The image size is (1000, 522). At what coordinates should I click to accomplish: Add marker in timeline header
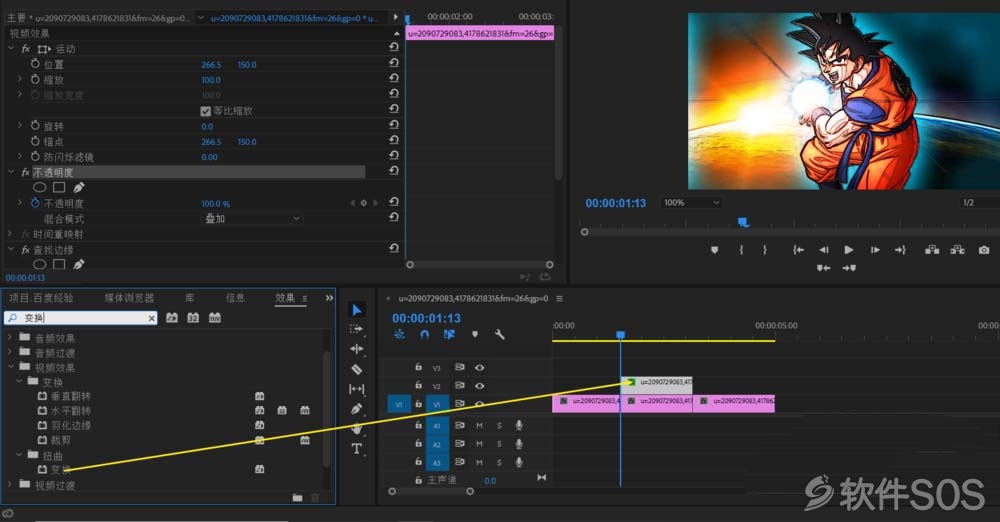click(x=474, y=334)
